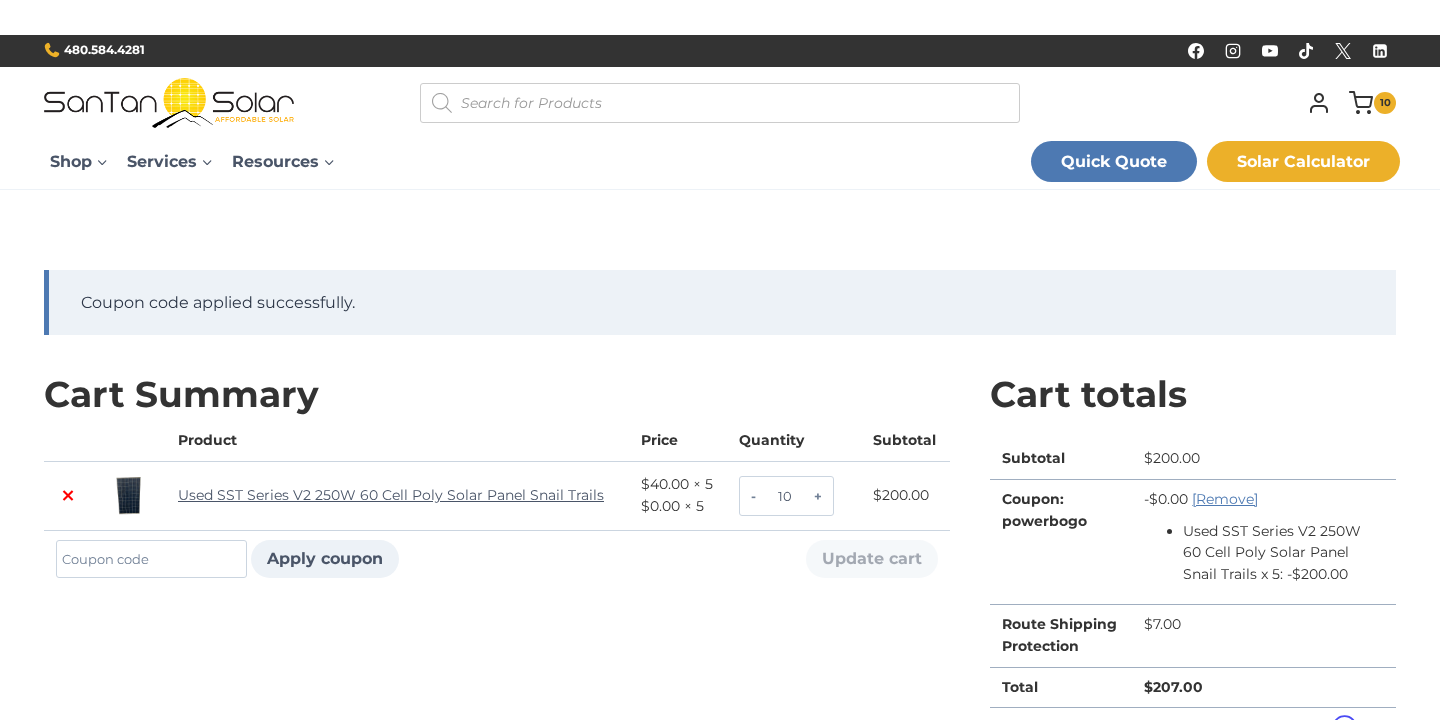Call number 480.584.4281 link
1440x720 pixels.
(x=104, y=50)
